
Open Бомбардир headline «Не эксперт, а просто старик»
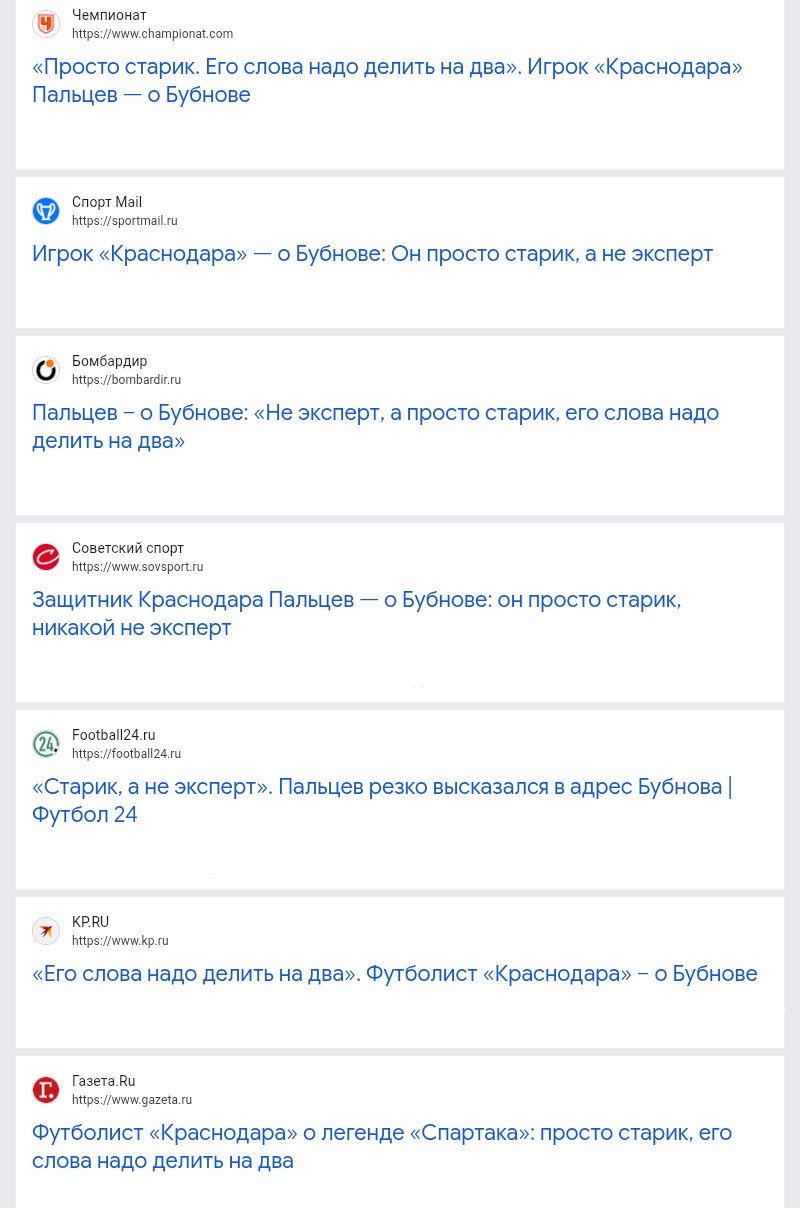point(375,427)
